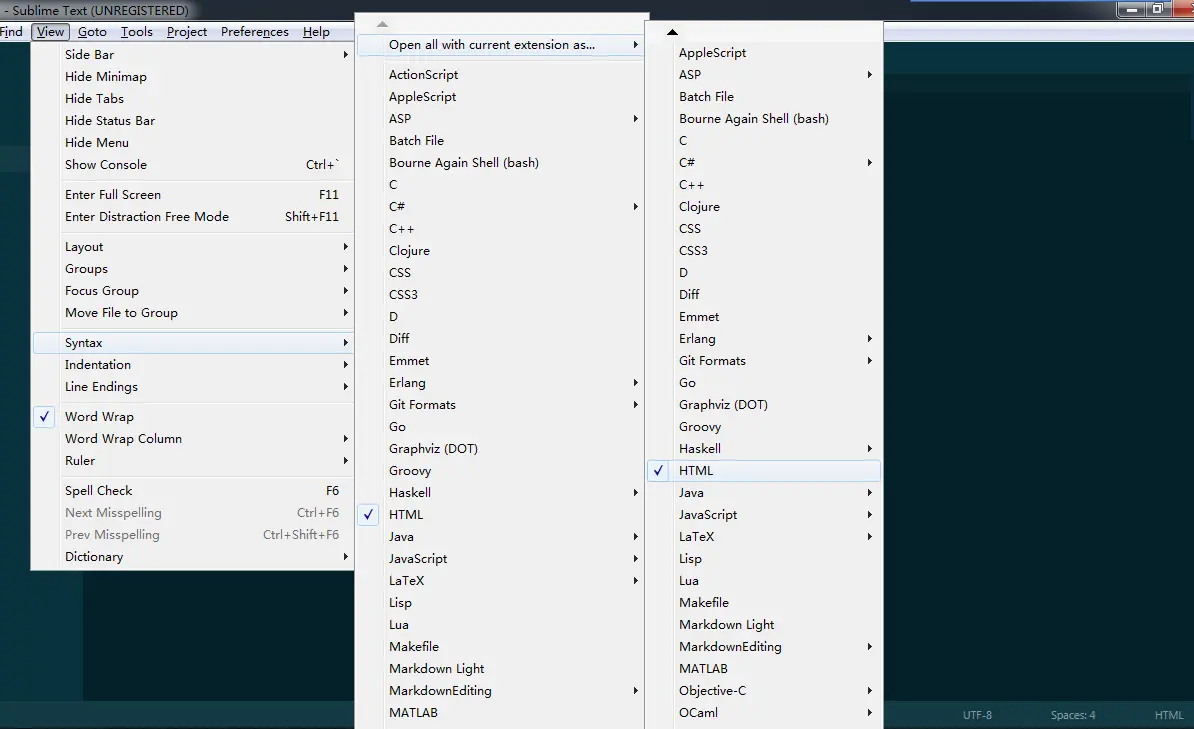Open the View menu

coord(50,31)
